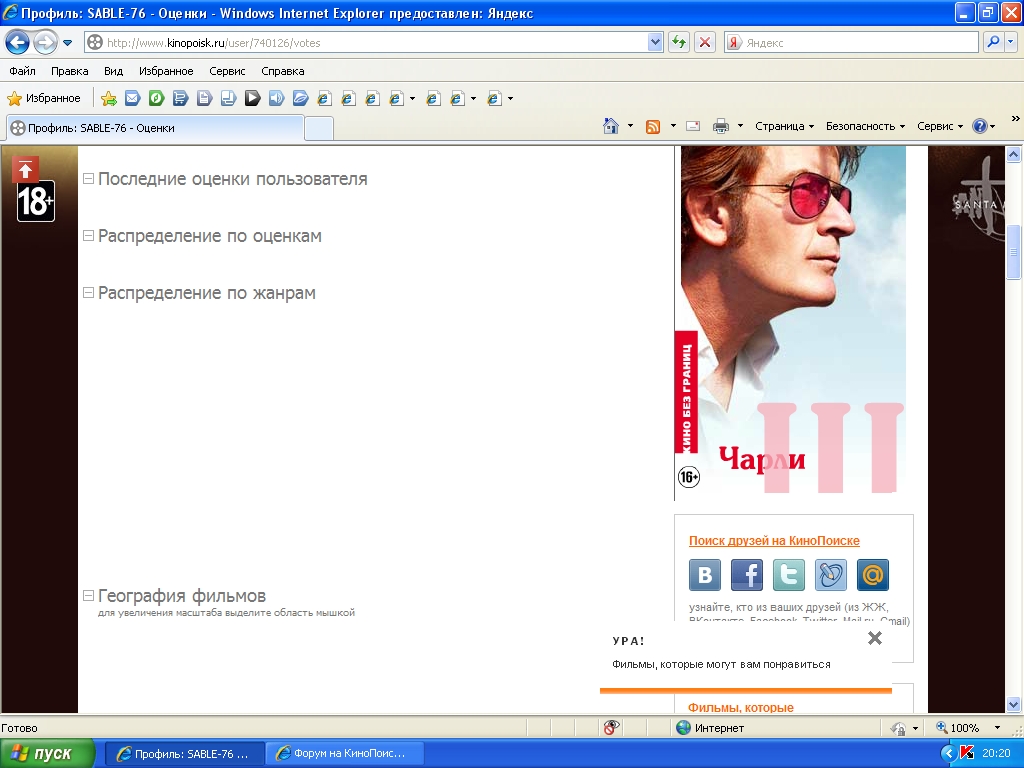Click the LiveJournal pencil icon
This screenshot has width=1024, height=768.
click(x=831, y=575)
